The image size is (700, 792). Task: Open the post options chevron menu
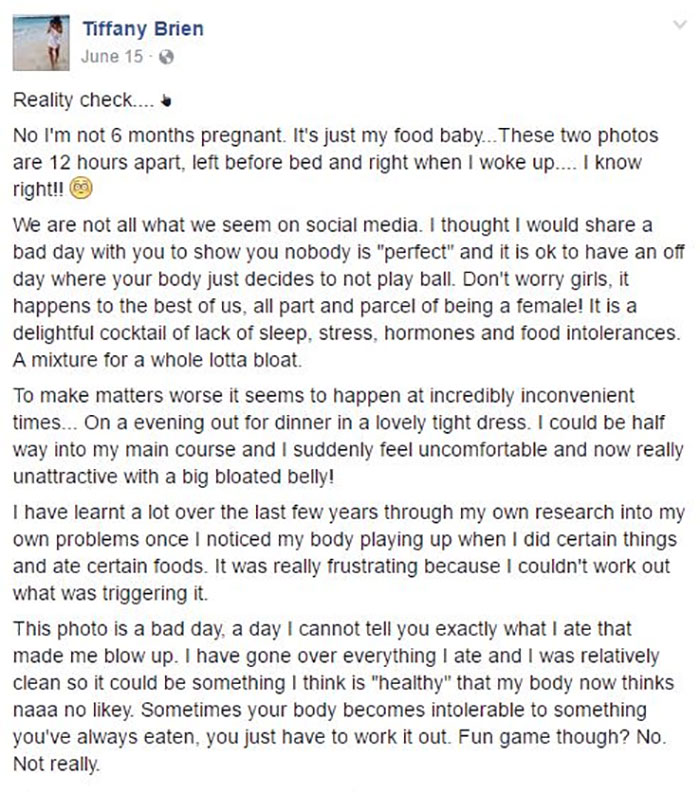(x=680, y=24)
